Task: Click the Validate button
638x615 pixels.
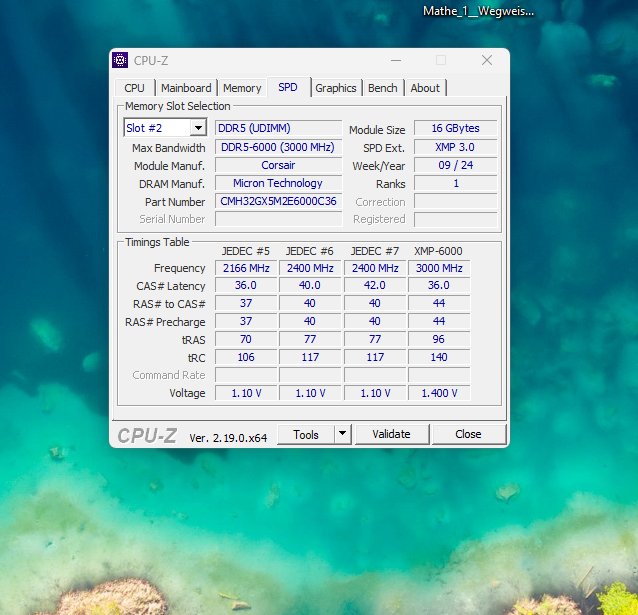Action: (391, 434)
